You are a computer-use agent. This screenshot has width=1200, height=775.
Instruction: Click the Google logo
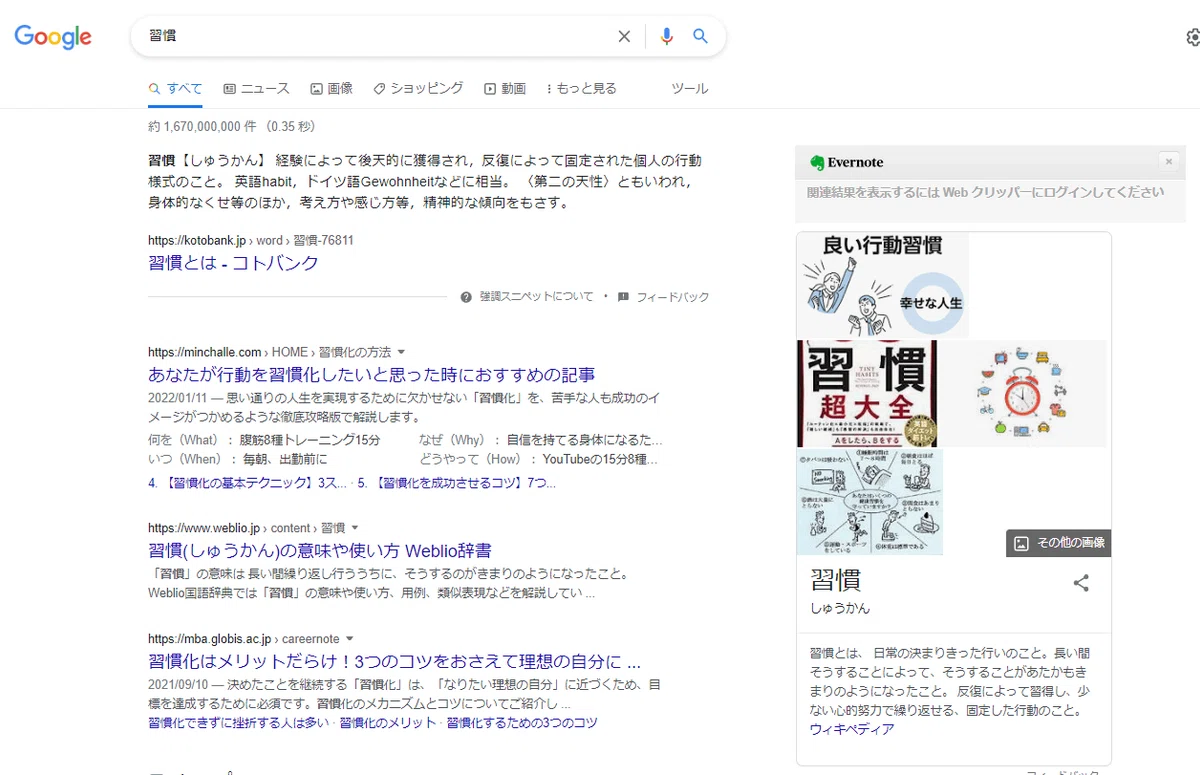tap(53, 37)
